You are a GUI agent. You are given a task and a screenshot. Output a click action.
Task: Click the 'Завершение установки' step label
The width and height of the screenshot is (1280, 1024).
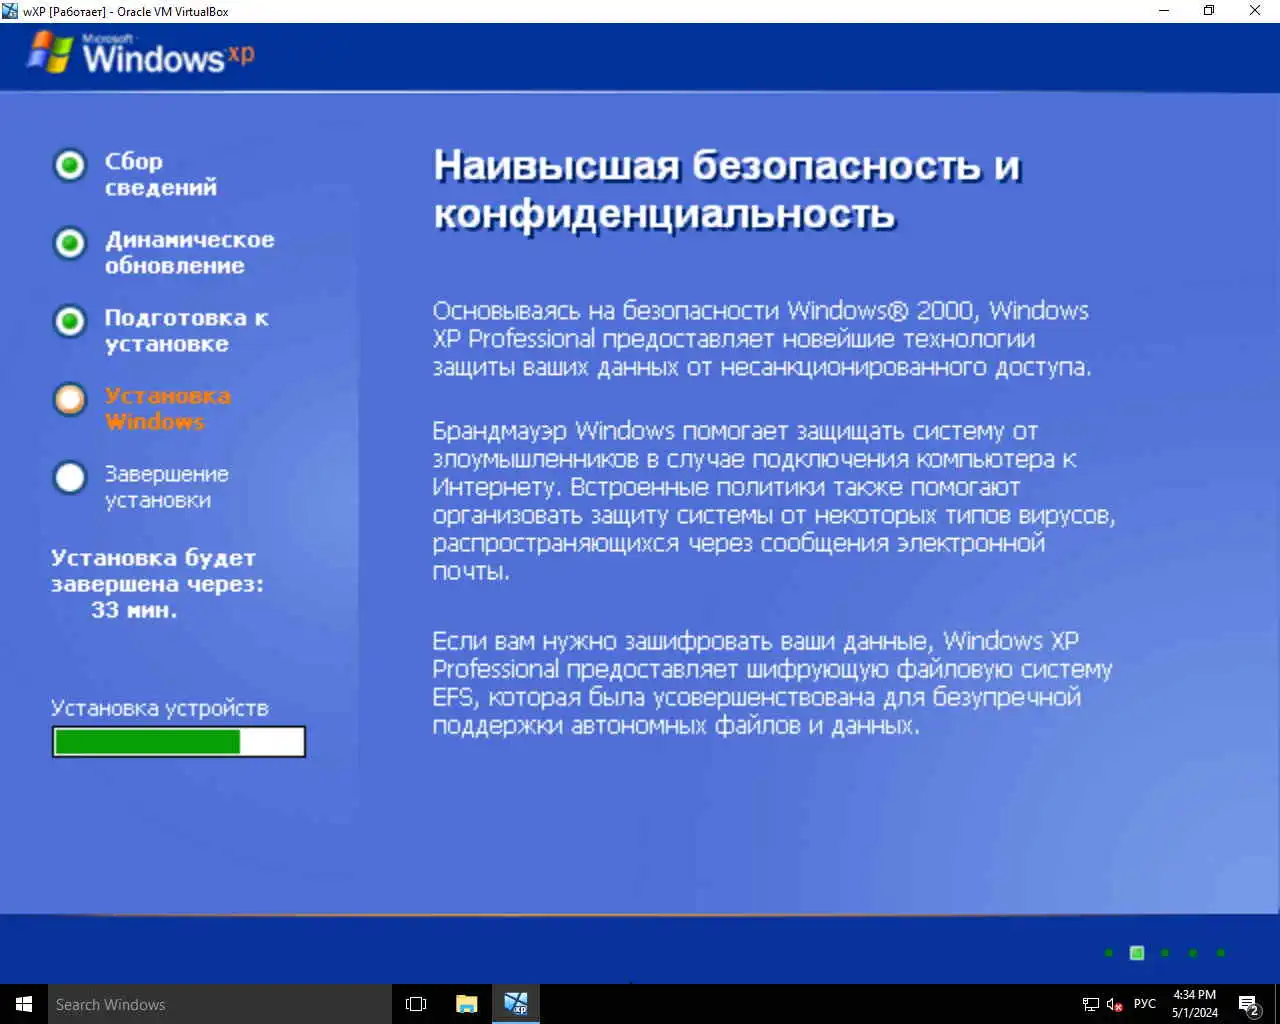(166, 486)
